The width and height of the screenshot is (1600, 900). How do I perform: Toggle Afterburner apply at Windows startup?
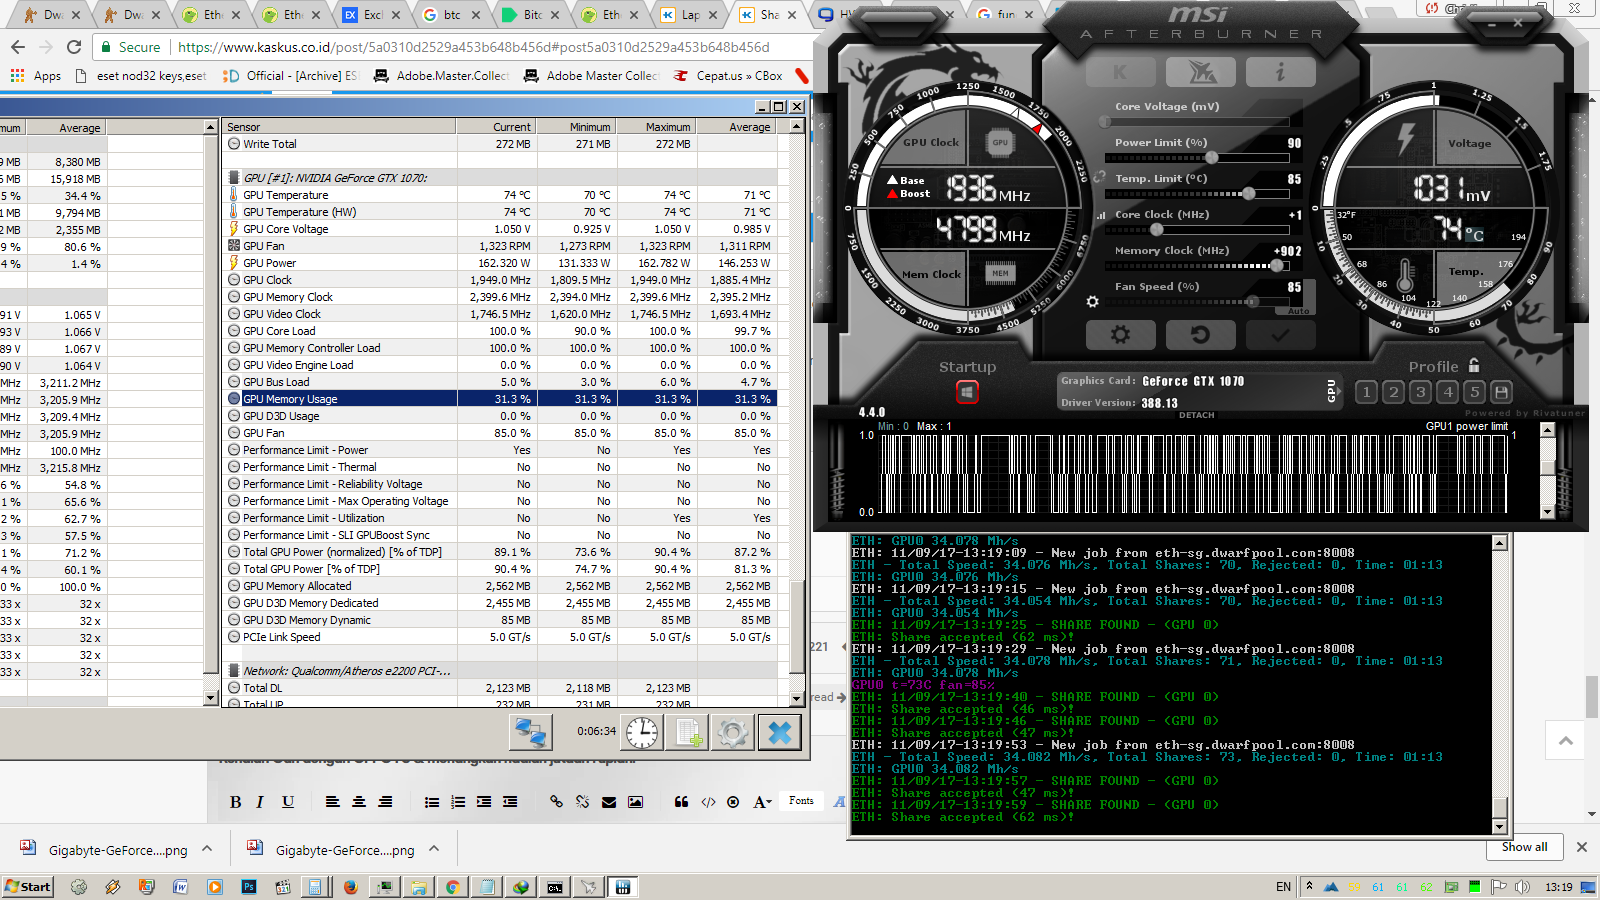(x=967, y=392)
